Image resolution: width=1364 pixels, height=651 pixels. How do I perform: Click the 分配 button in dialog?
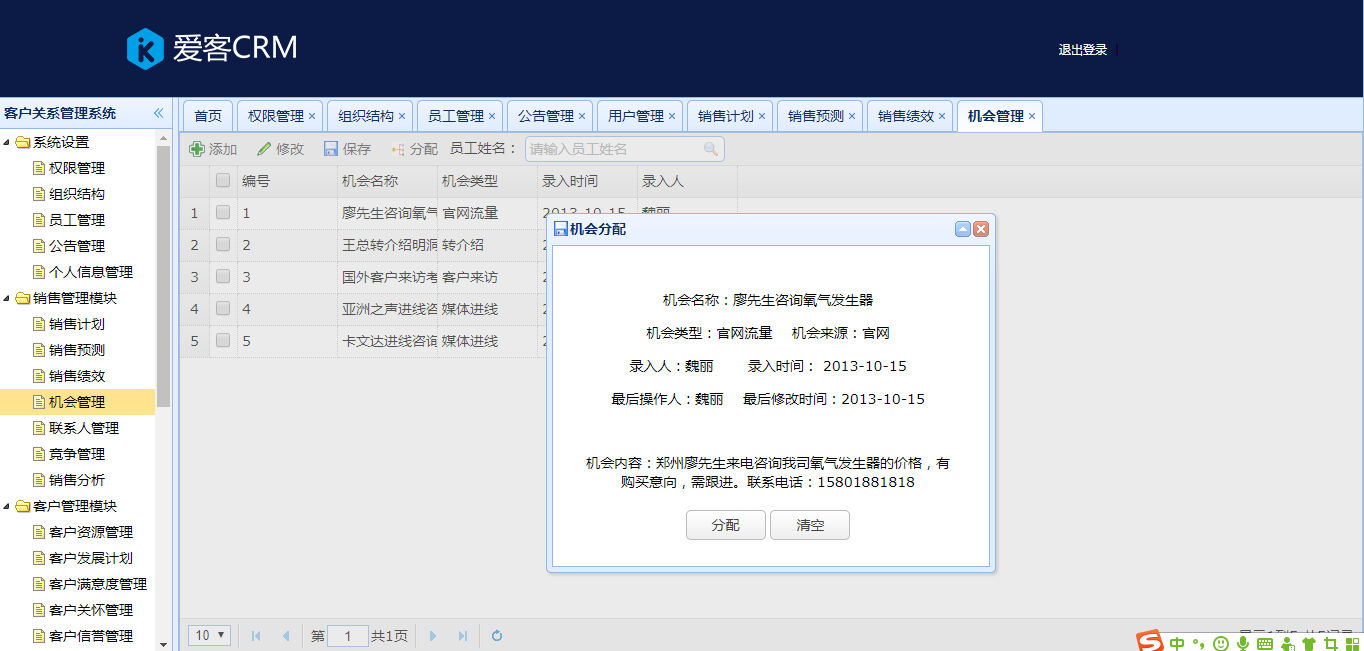click(725, 525)
